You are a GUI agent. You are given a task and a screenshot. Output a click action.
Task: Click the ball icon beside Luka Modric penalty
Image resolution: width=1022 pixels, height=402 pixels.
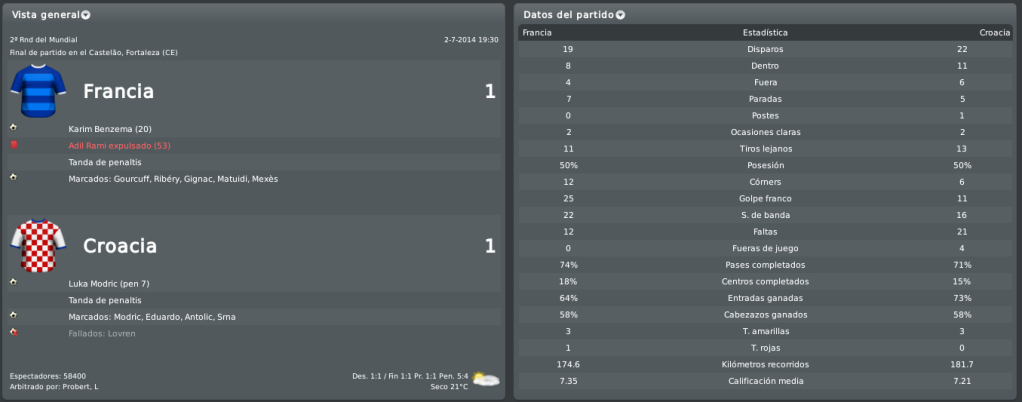point(14,283)
